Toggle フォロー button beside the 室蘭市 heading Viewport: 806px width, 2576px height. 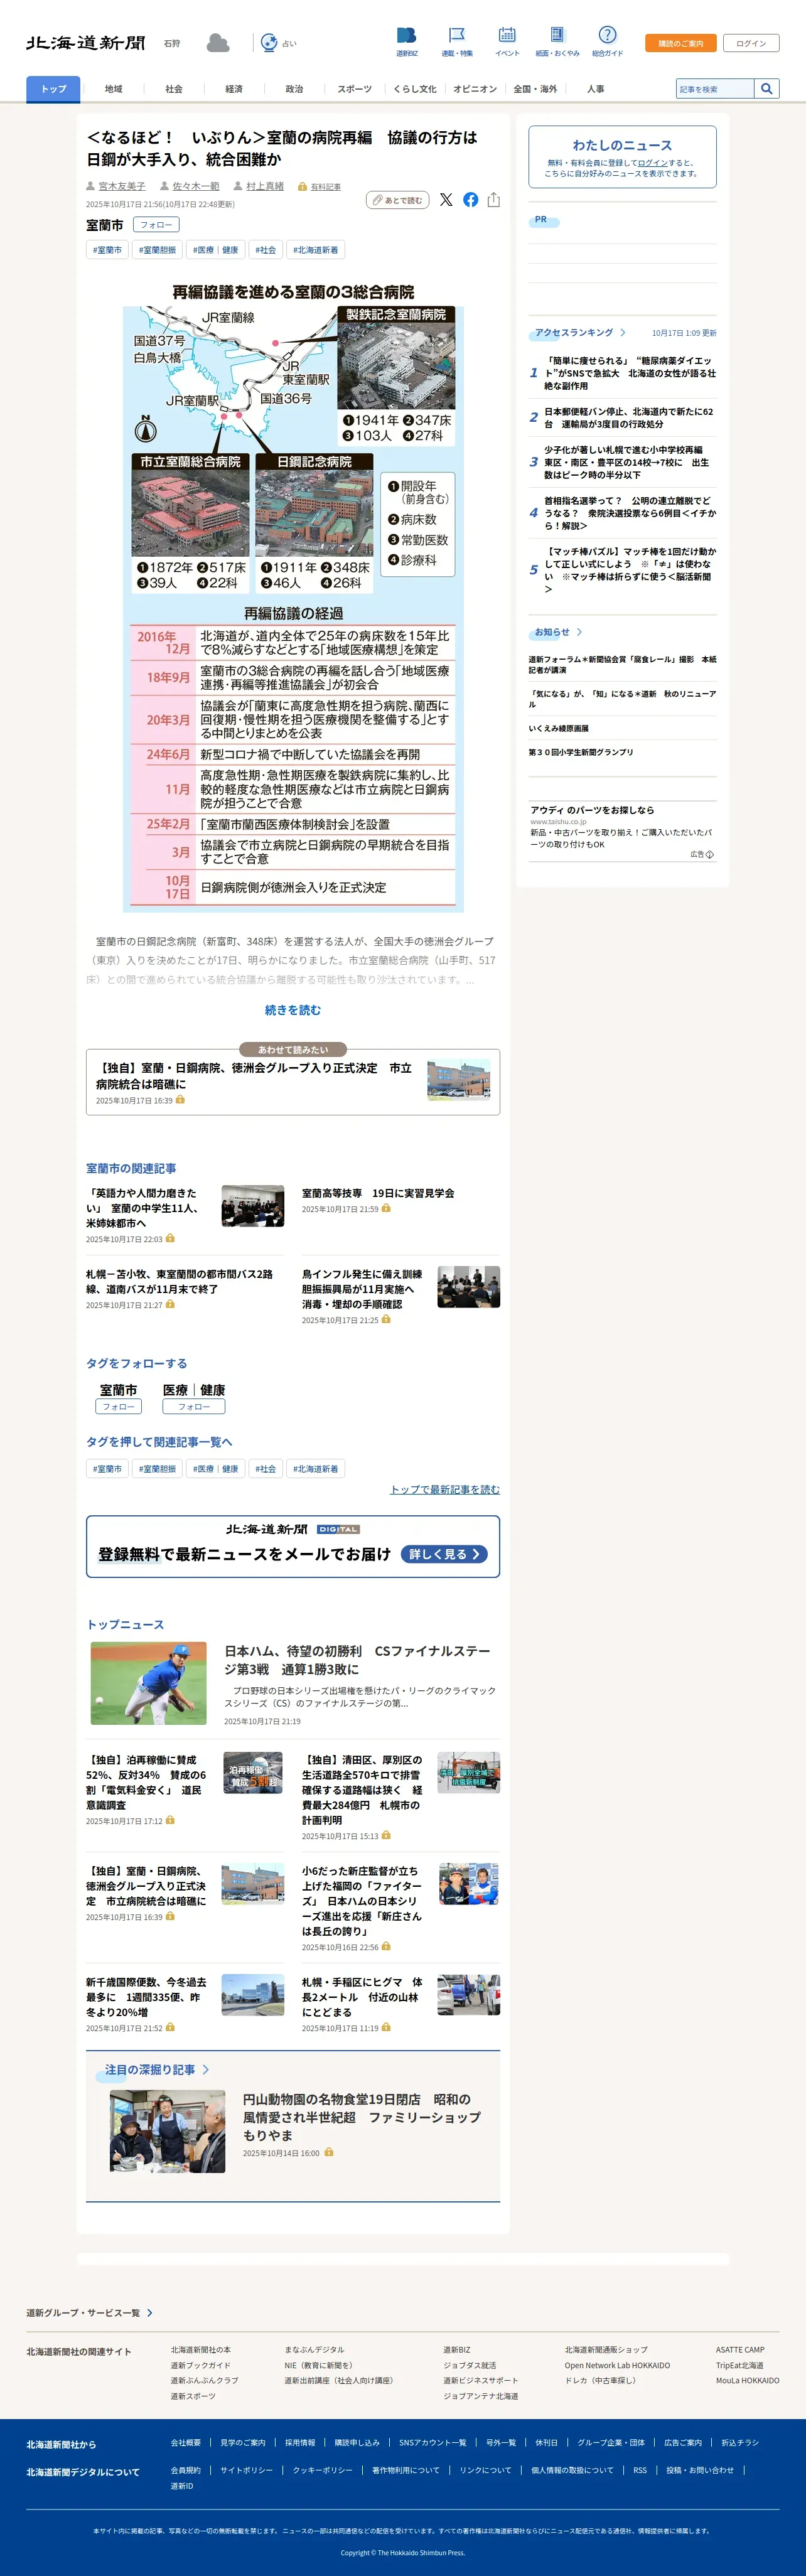156,225
